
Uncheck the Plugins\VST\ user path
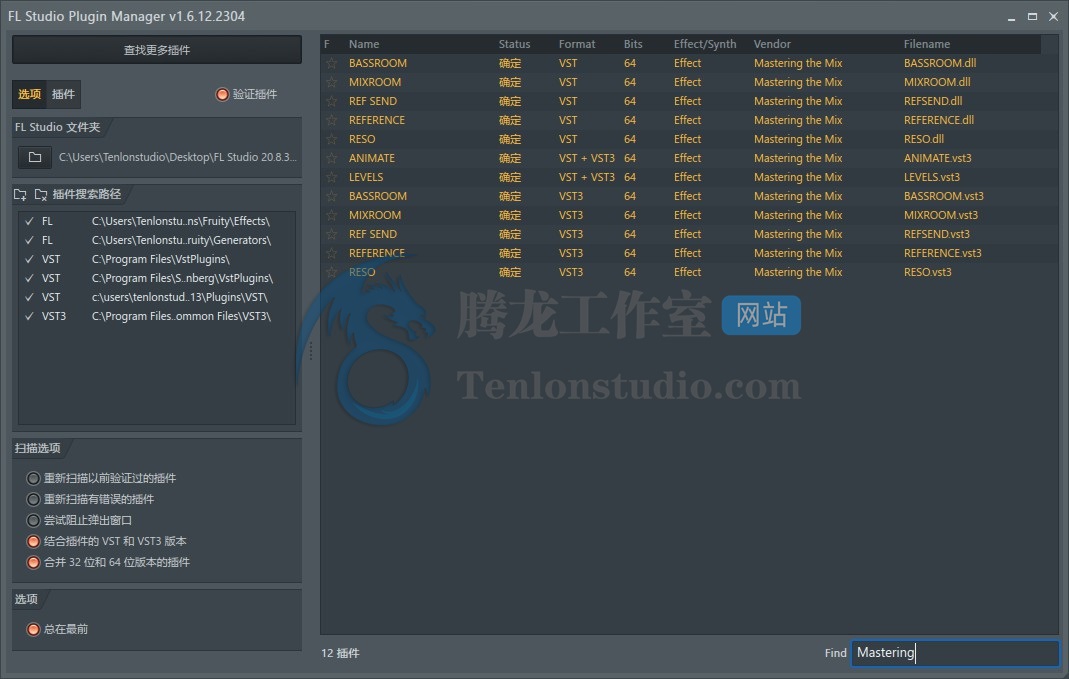point(29,297)
